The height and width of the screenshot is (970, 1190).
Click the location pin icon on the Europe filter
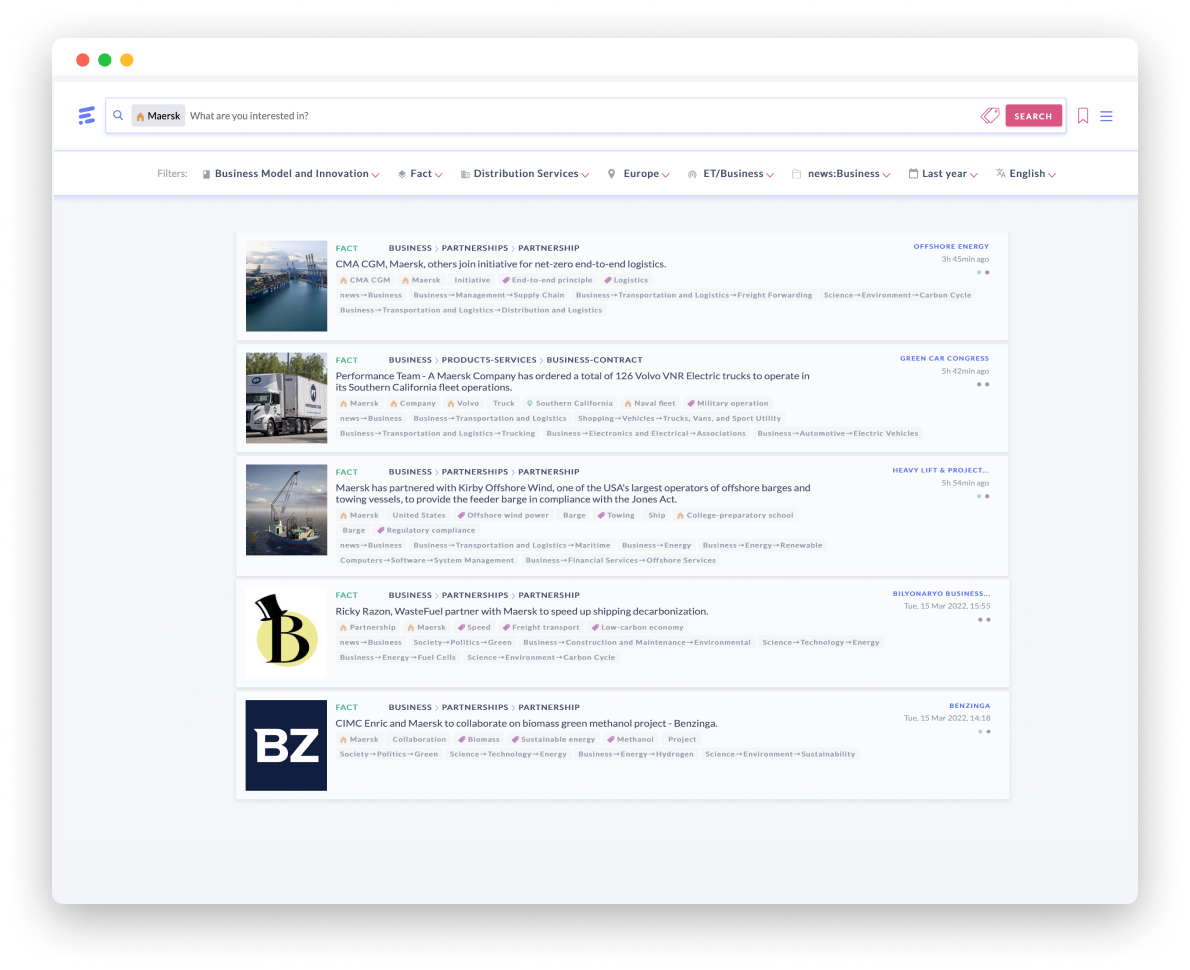[612, 173]
